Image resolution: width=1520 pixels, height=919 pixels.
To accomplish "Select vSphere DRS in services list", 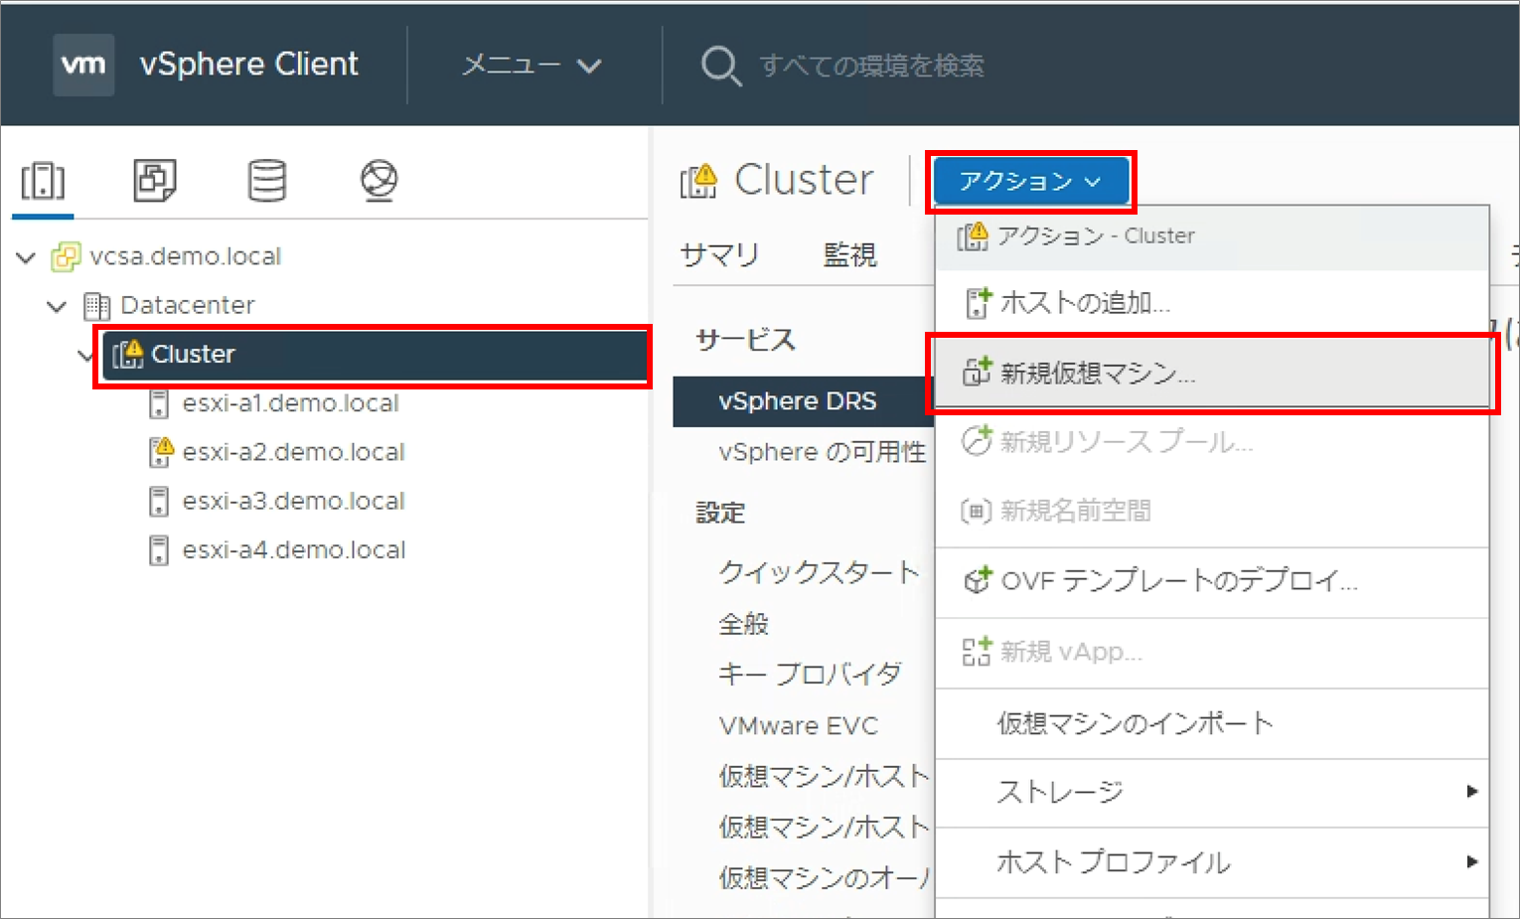I will tap(804, 401).
